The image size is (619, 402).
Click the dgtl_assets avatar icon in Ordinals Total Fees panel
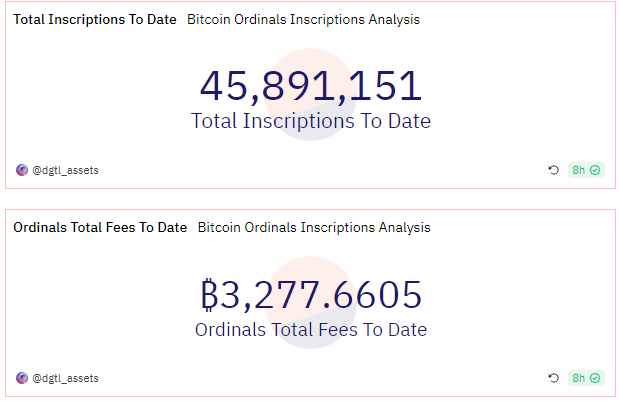click(22, 378)
